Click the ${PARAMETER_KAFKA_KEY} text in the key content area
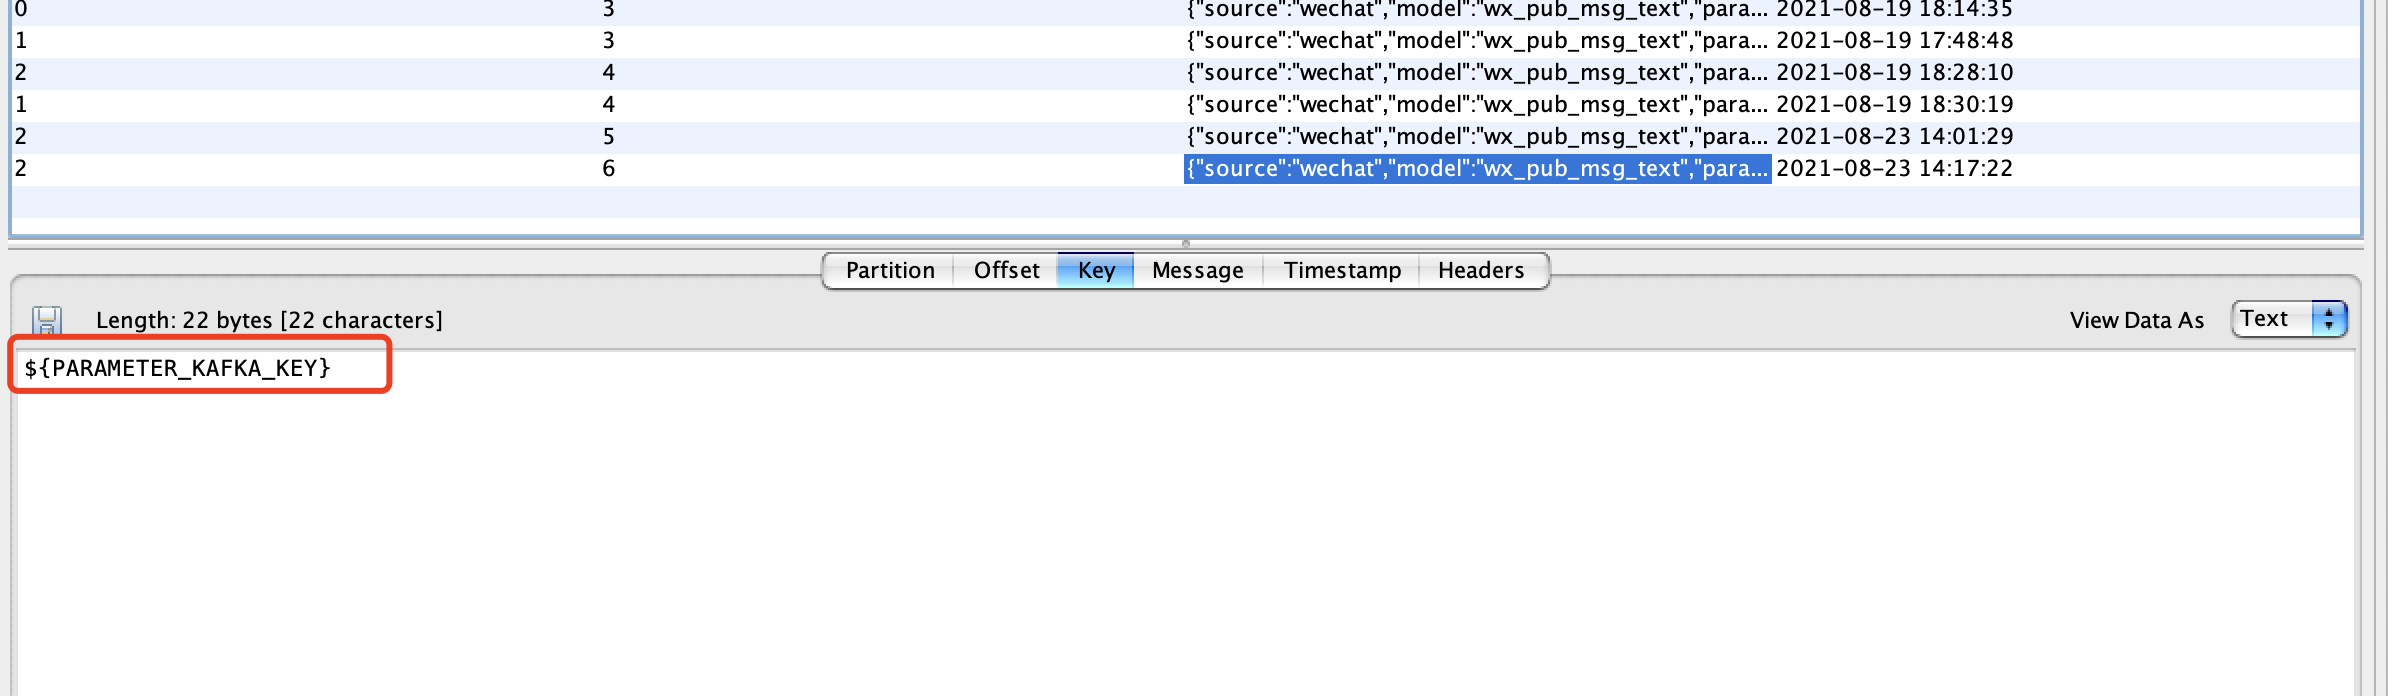The height and width of the screenshot is (696, 2388). [177, 368]
